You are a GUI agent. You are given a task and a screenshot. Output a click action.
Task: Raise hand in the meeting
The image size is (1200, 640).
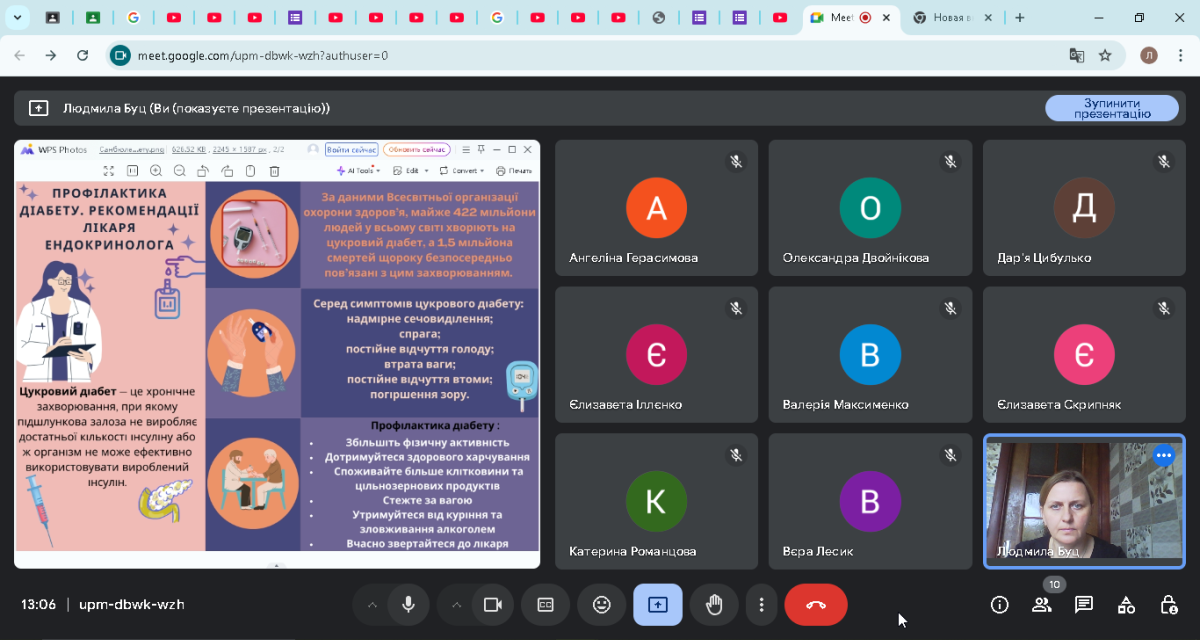tap(714, 605)
